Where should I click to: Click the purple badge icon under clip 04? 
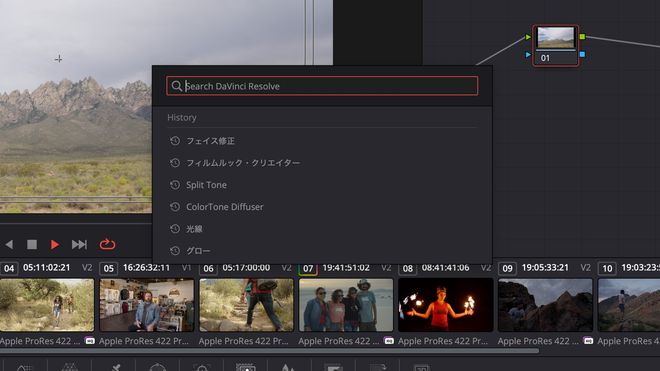[x=90, y=341]
